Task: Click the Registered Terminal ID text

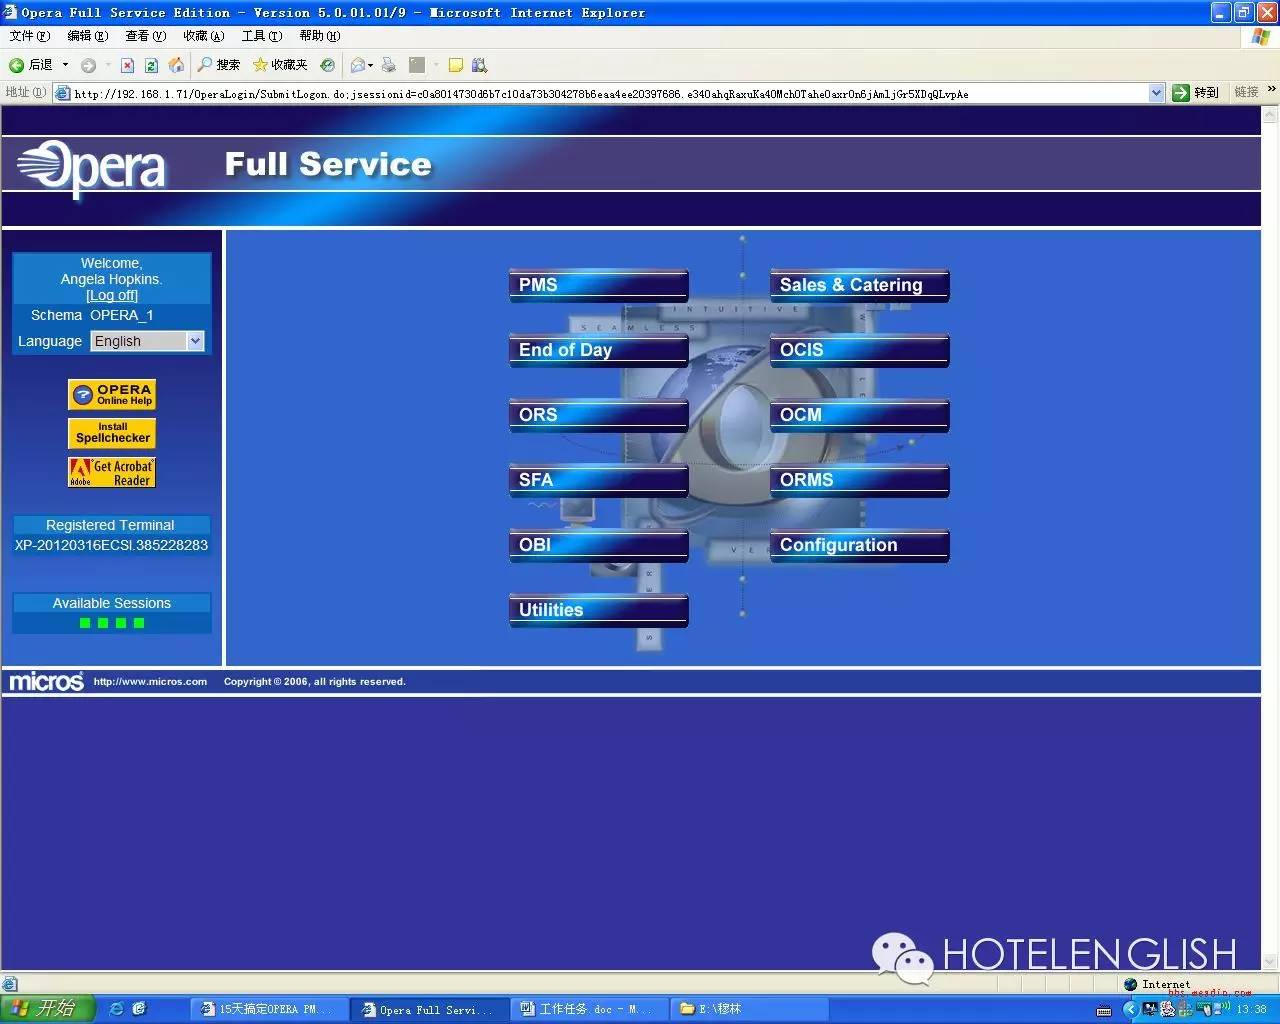Action: pyautogui.click(x=112, y=545)
